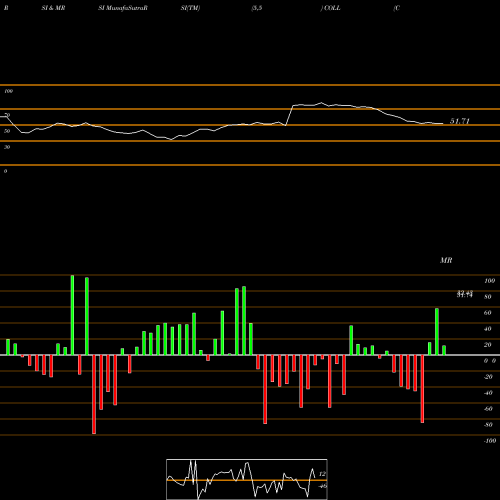
Task: Click the overlapping MR value label near 80
Action: pos(465,294)
